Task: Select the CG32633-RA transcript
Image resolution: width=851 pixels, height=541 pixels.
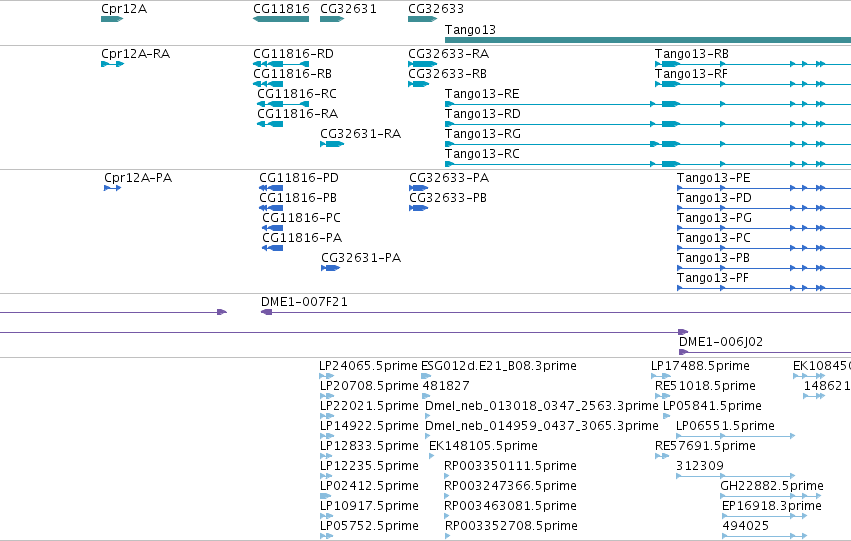Action: (x=422, y=64)
